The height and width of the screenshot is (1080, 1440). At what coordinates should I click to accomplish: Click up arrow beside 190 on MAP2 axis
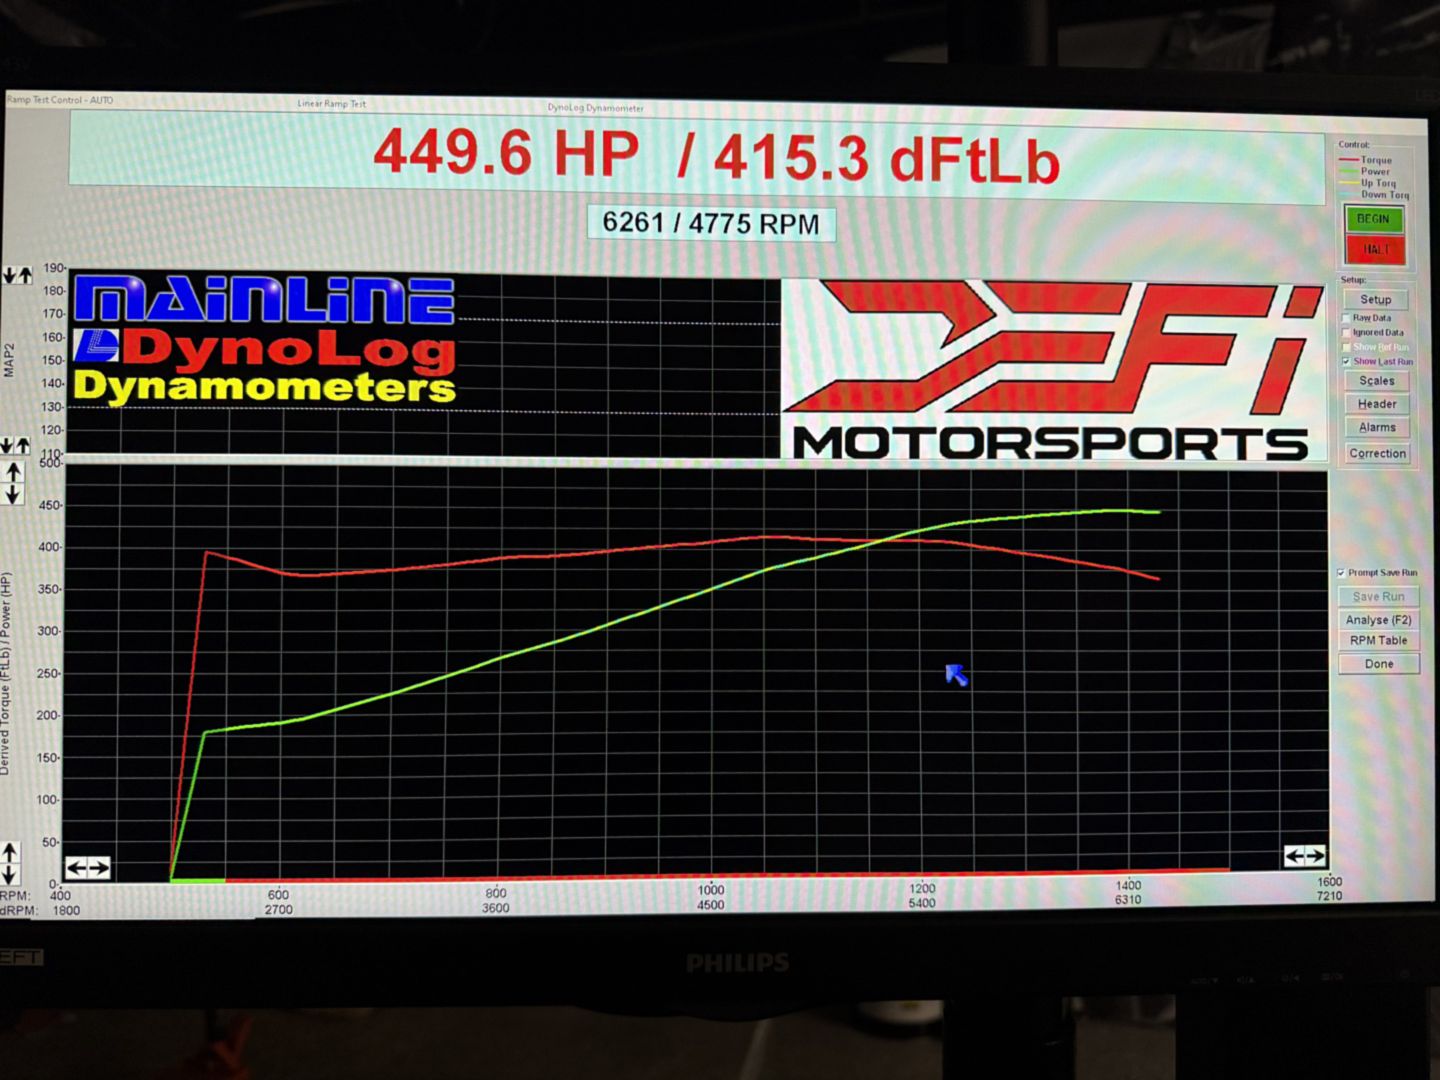pyautogui.click(x=24, y=276)
